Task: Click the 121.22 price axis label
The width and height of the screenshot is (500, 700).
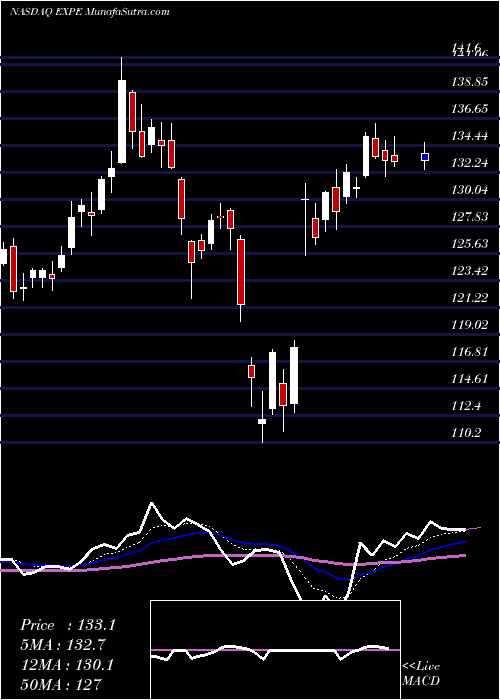Action: pyautogui.click(x=469, y=297)
